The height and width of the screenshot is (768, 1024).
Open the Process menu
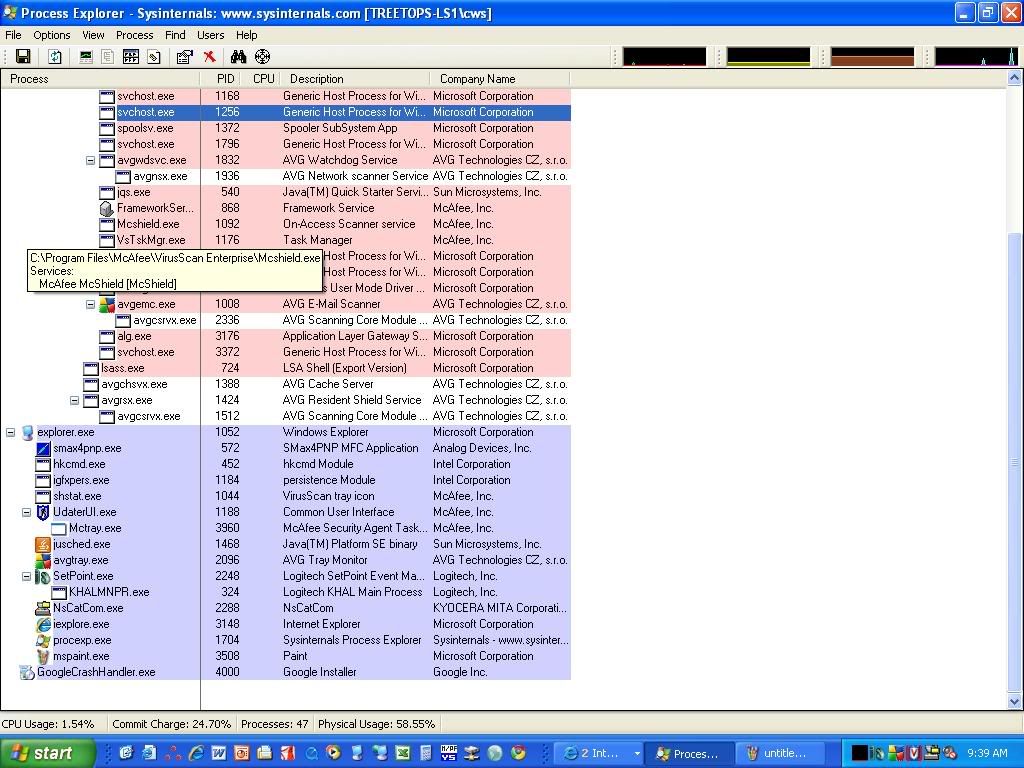(x=135, y=35)
